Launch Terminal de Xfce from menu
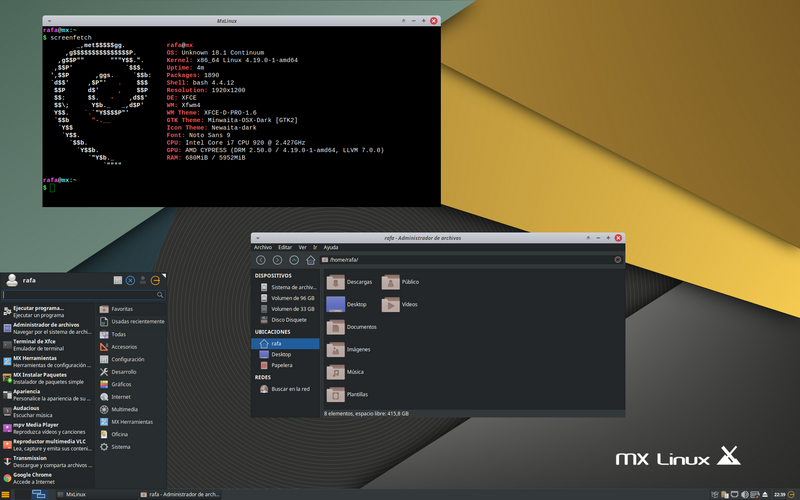 pyautogui.click(x=47, y=345)
